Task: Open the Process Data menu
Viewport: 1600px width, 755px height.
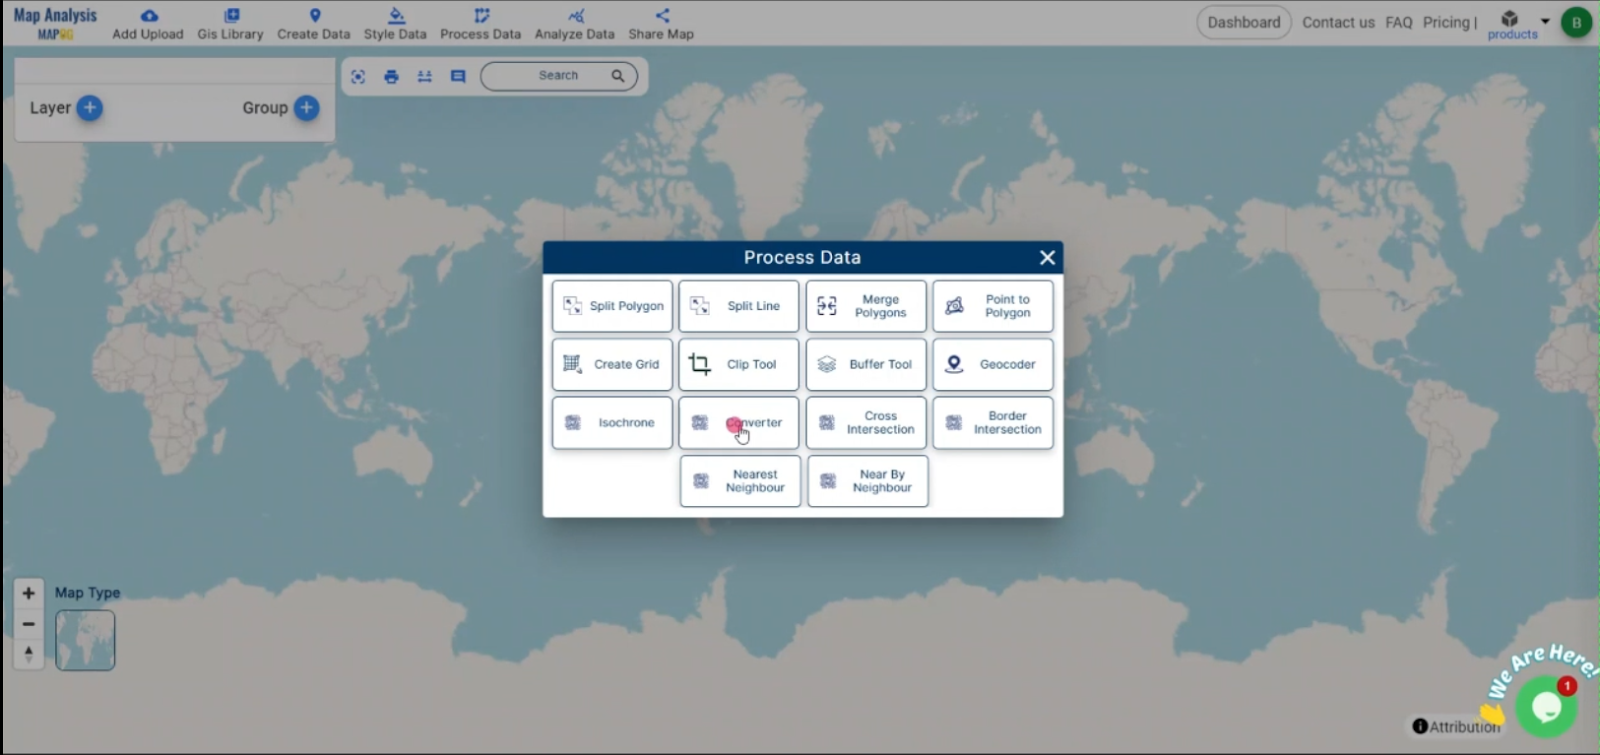Action: click(480, 24)
